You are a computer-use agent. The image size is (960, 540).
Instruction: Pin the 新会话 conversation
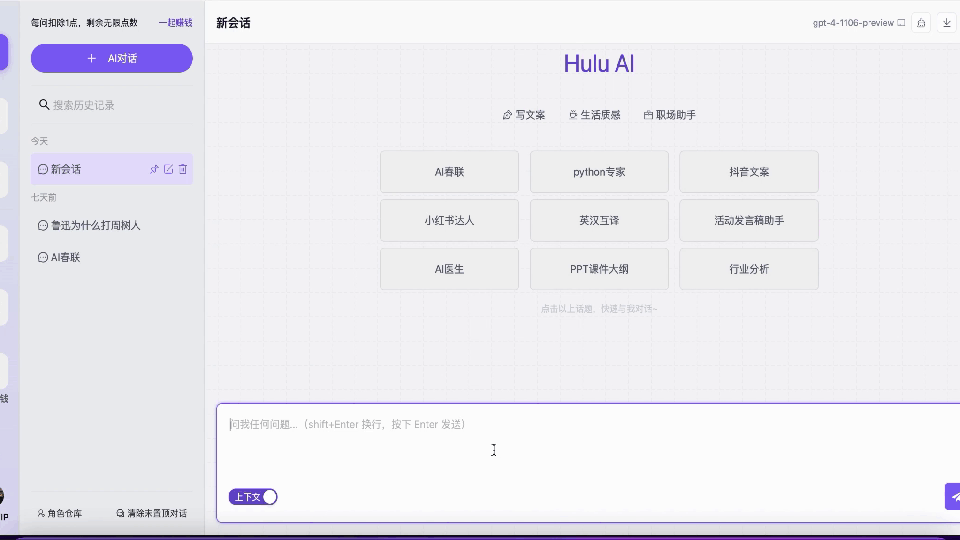pos(154,169)
